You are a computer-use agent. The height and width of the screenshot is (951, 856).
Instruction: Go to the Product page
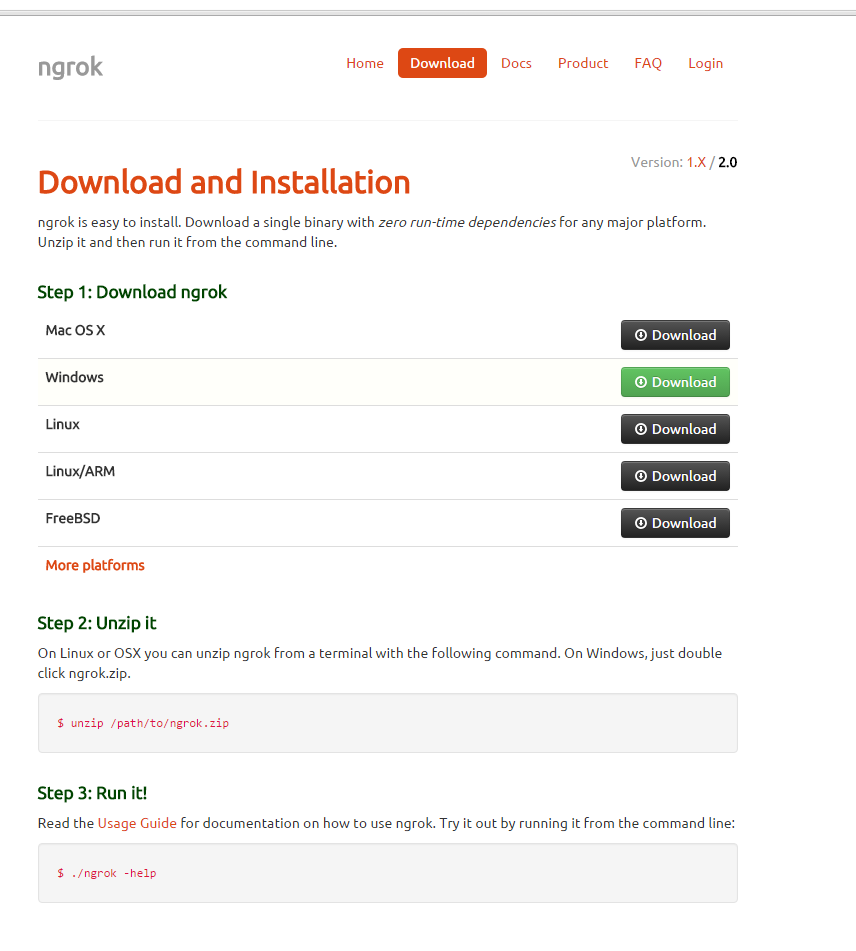point(583,63)
